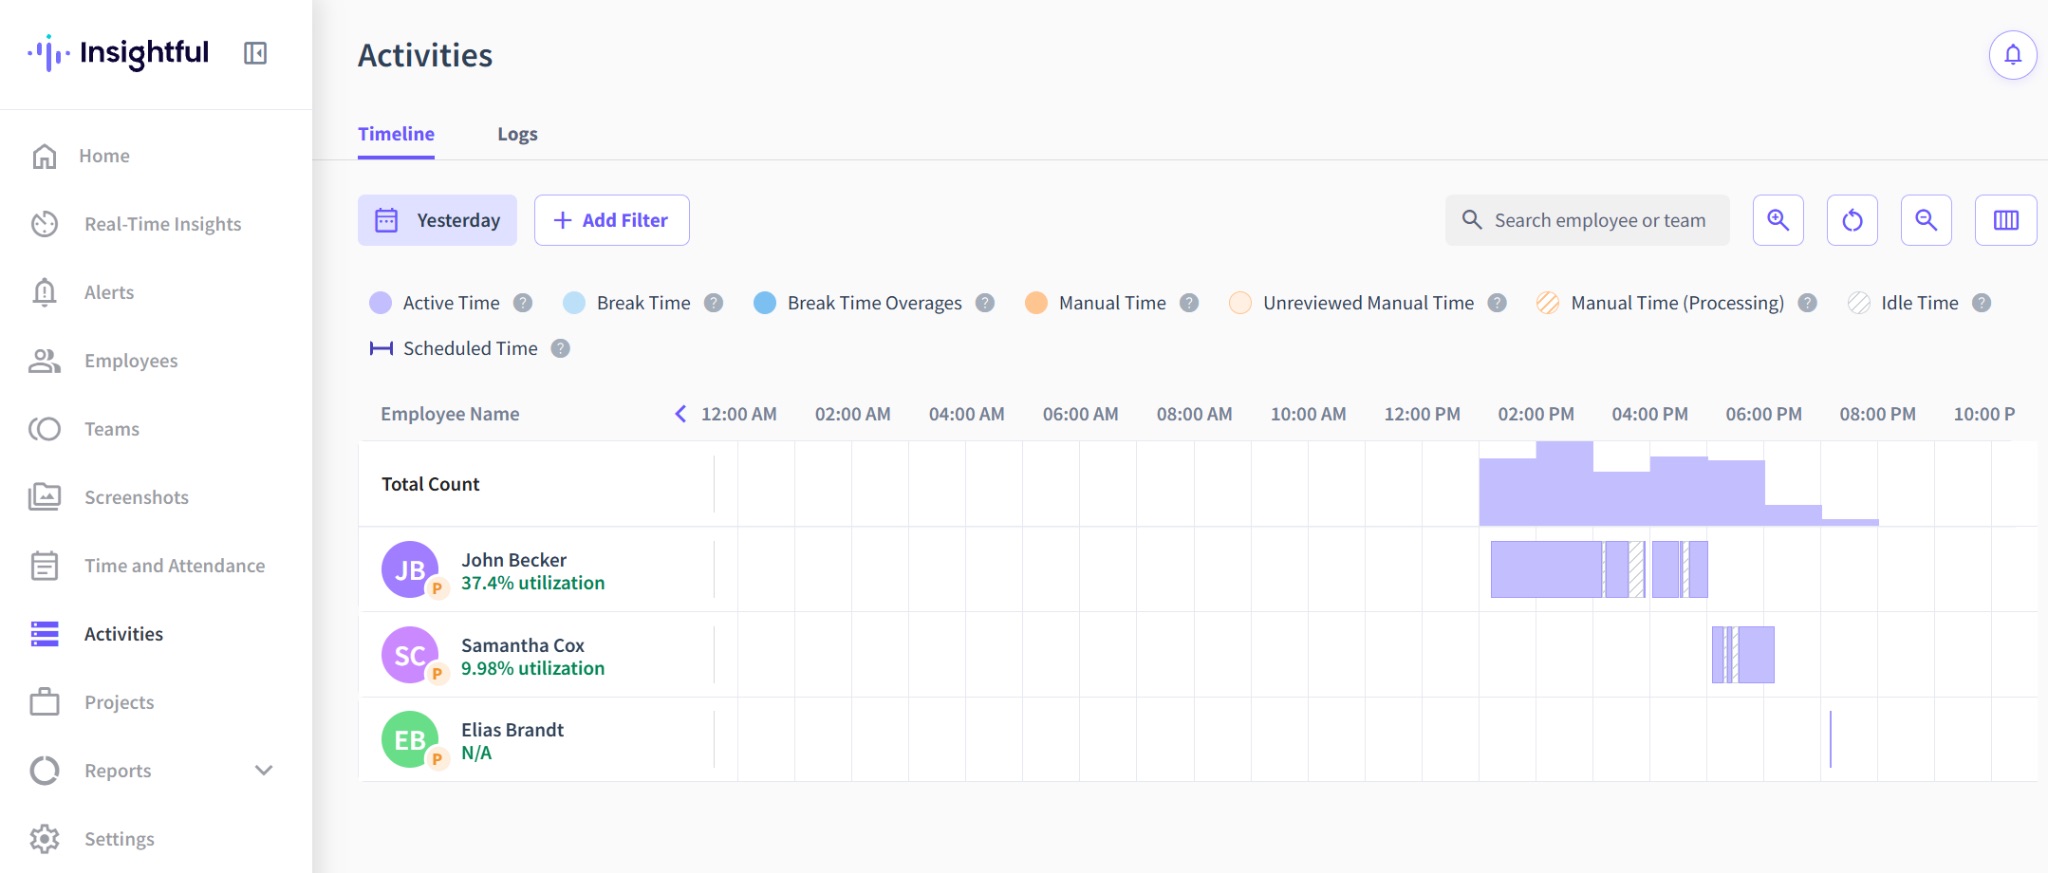The width and height of the screenshot is (2048, 873).
Task: Open the Projects page
Action: (119, 702)
